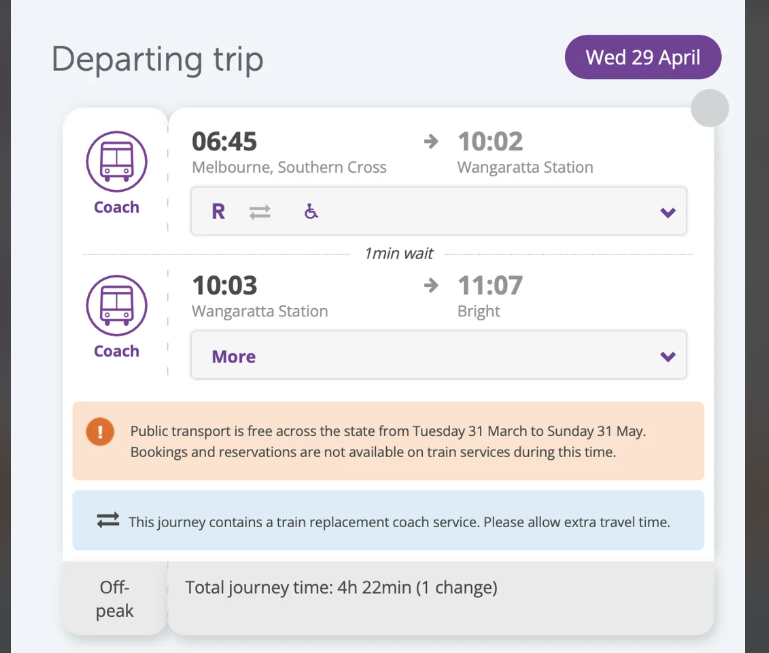The image size is (769, 653).
Task: Click the grey circle at the card corner
Action: [x=710, y=108]
